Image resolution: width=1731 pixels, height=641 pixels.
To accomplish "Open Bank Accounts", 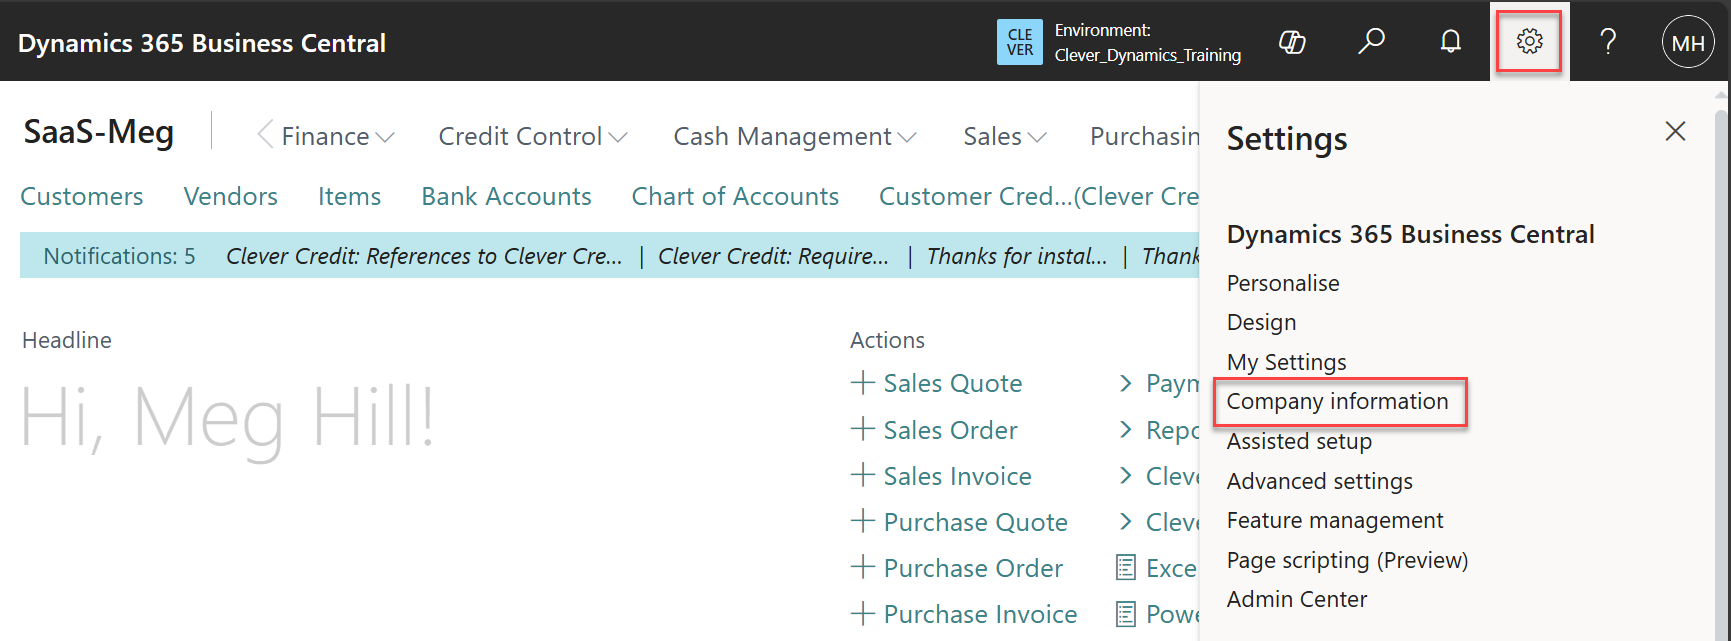I will [506, 196].
